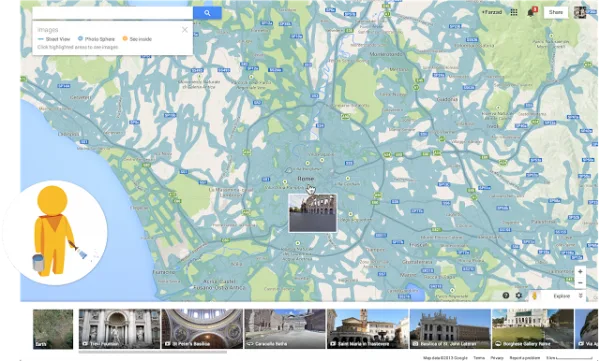Open the Trevi Fountain photo
600x361 pixels.
click(119, 329)
